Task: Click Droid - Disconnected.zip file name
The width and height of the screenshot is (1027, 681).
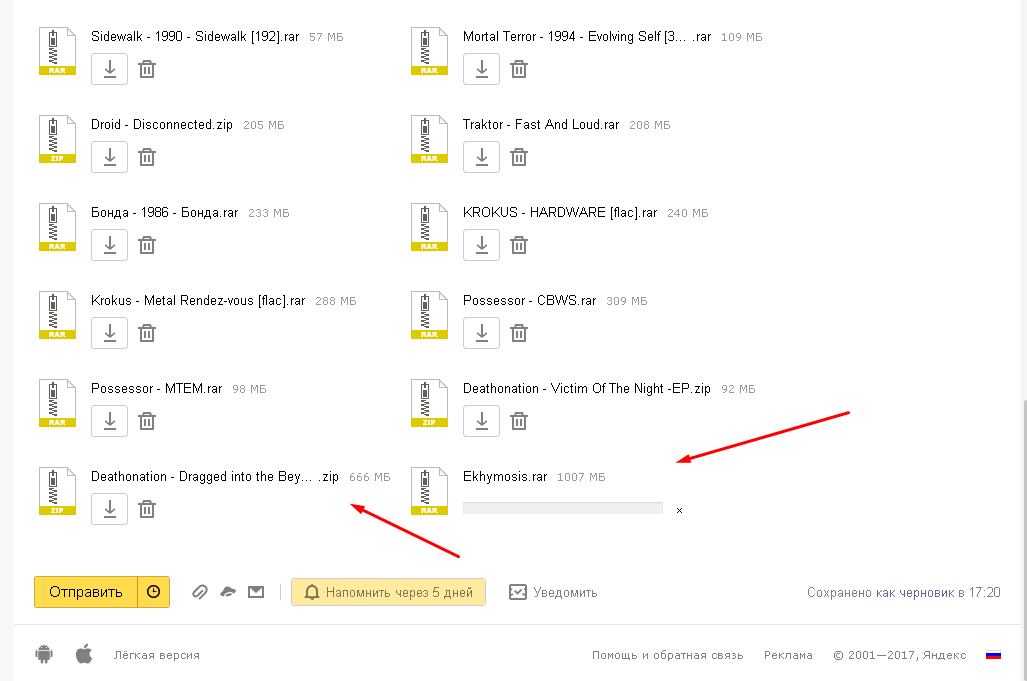Action: pos(162,124)
